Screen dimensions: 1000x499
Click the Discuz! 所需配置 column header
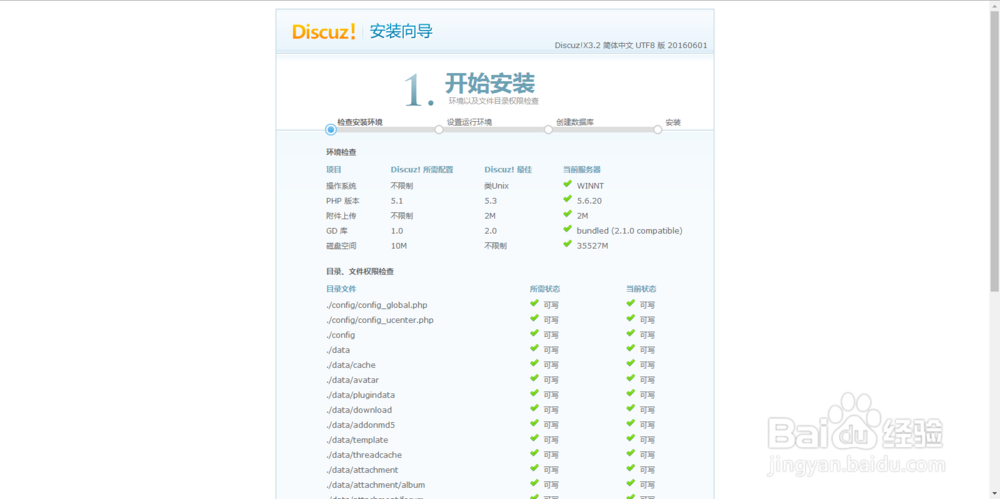click(x=422, y=169)
